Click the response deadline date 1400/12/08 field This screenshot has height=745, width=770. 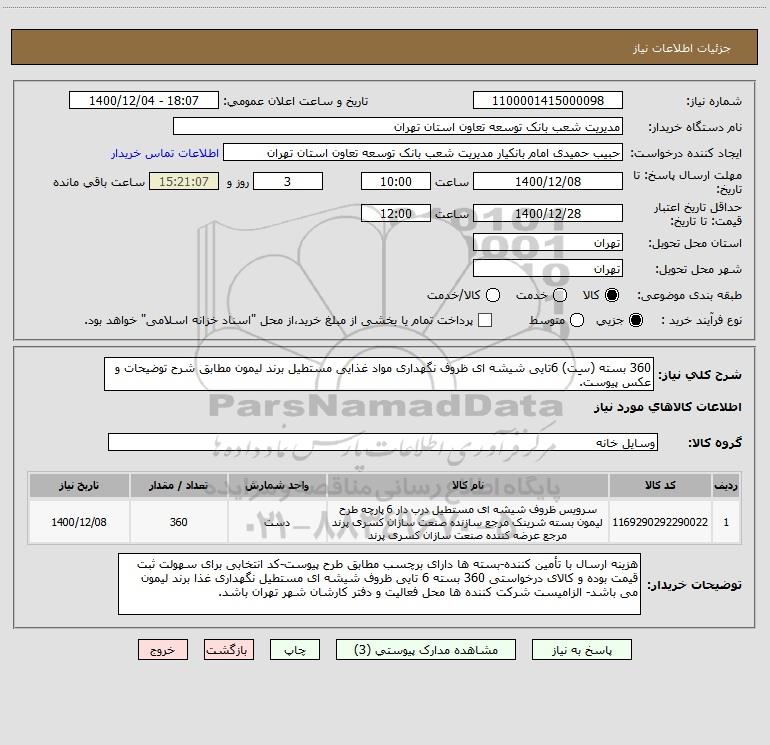(548, 182)
